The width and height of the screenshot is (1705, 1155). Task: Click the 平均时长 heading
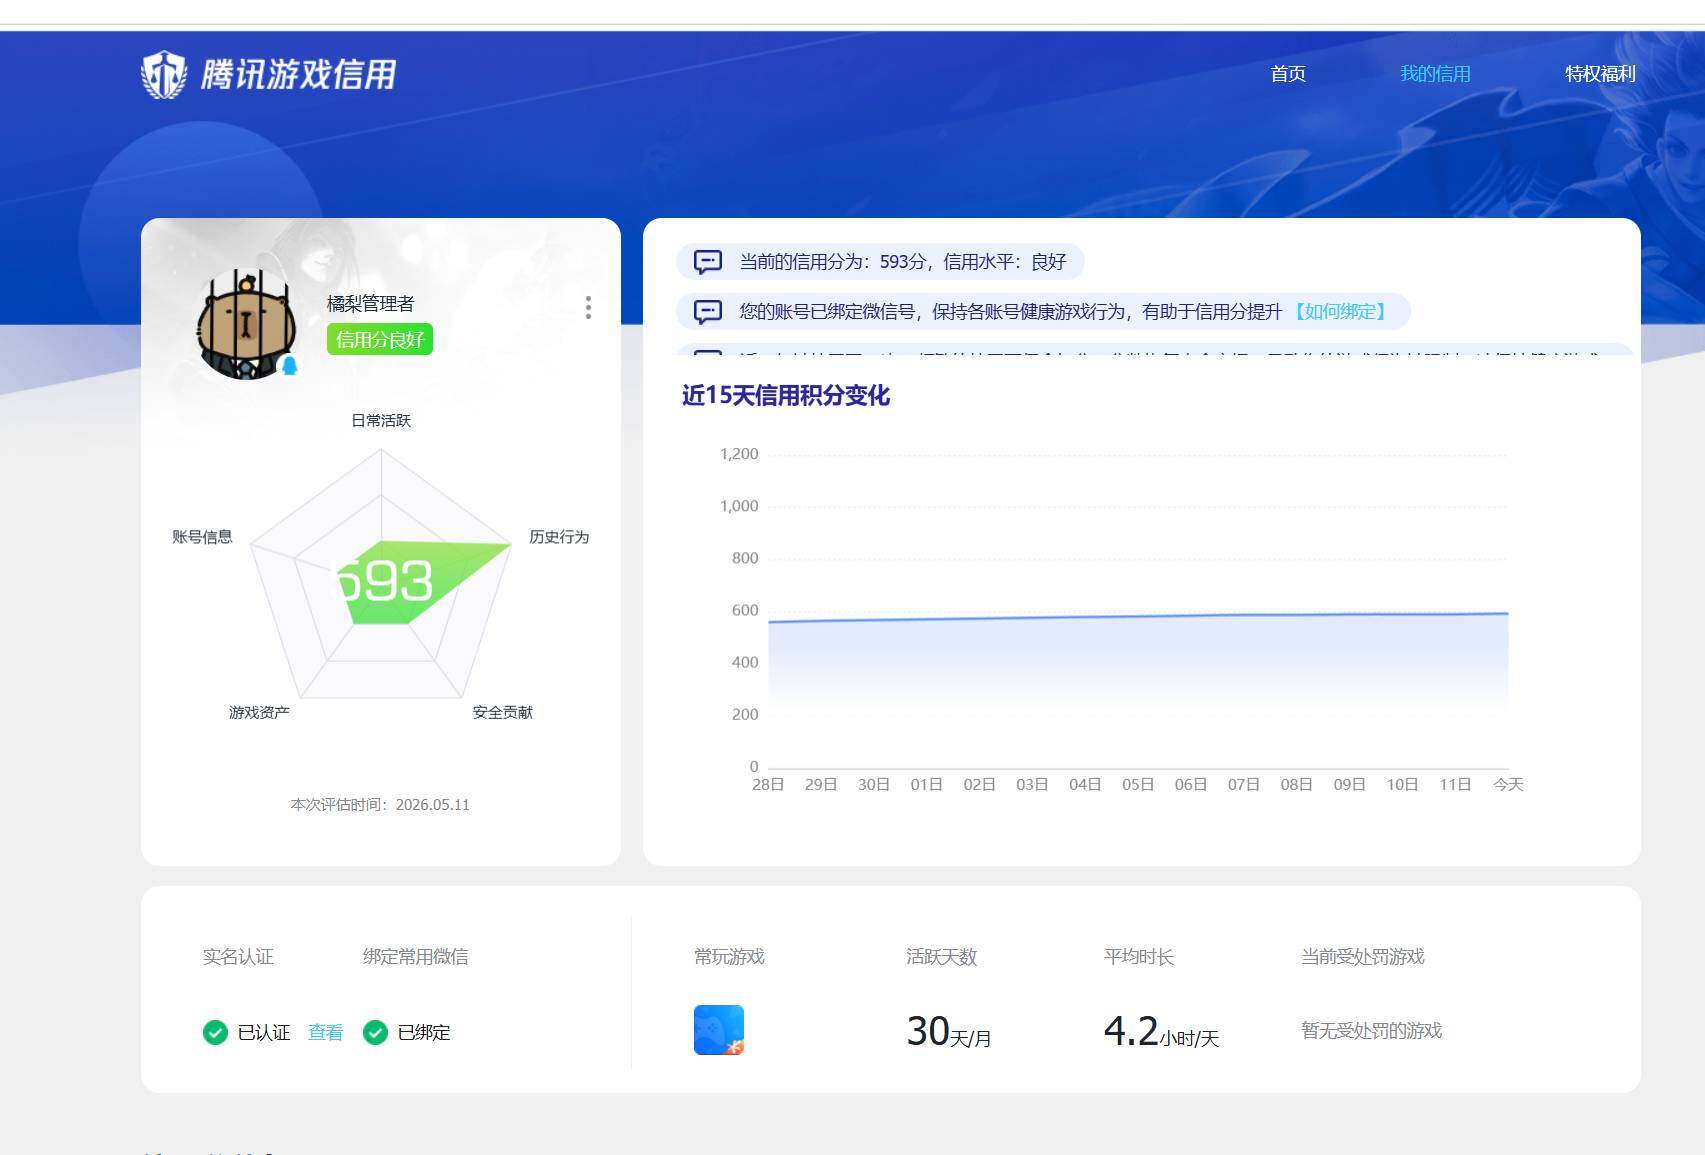point(1138,957)
